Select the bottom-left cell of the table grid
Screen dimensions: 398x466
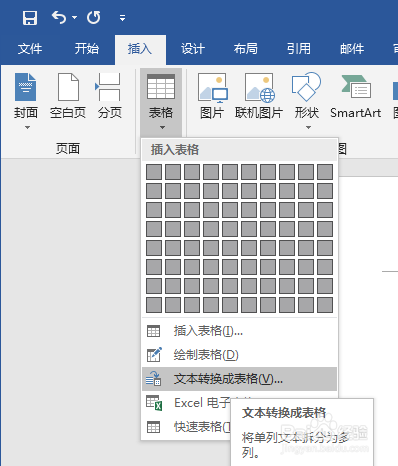tap(154, 305)
